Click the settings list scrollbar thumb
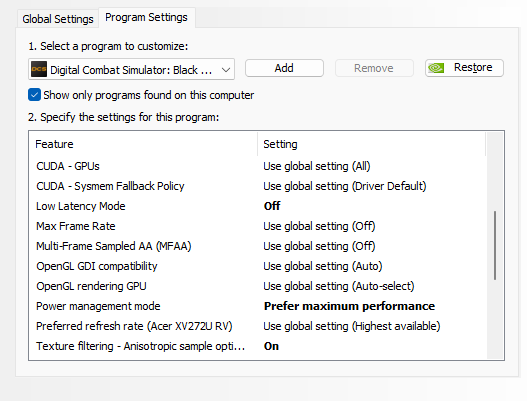The width and height of the screenshot is (527, 401). [x=495, y=245]
